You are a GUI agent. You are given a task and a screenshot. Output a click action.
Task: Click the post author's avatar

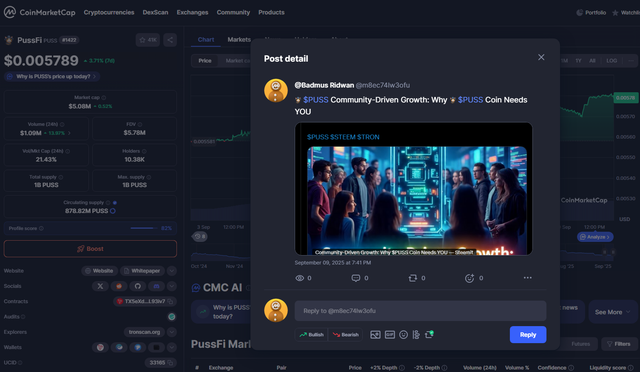coord(276,90)
